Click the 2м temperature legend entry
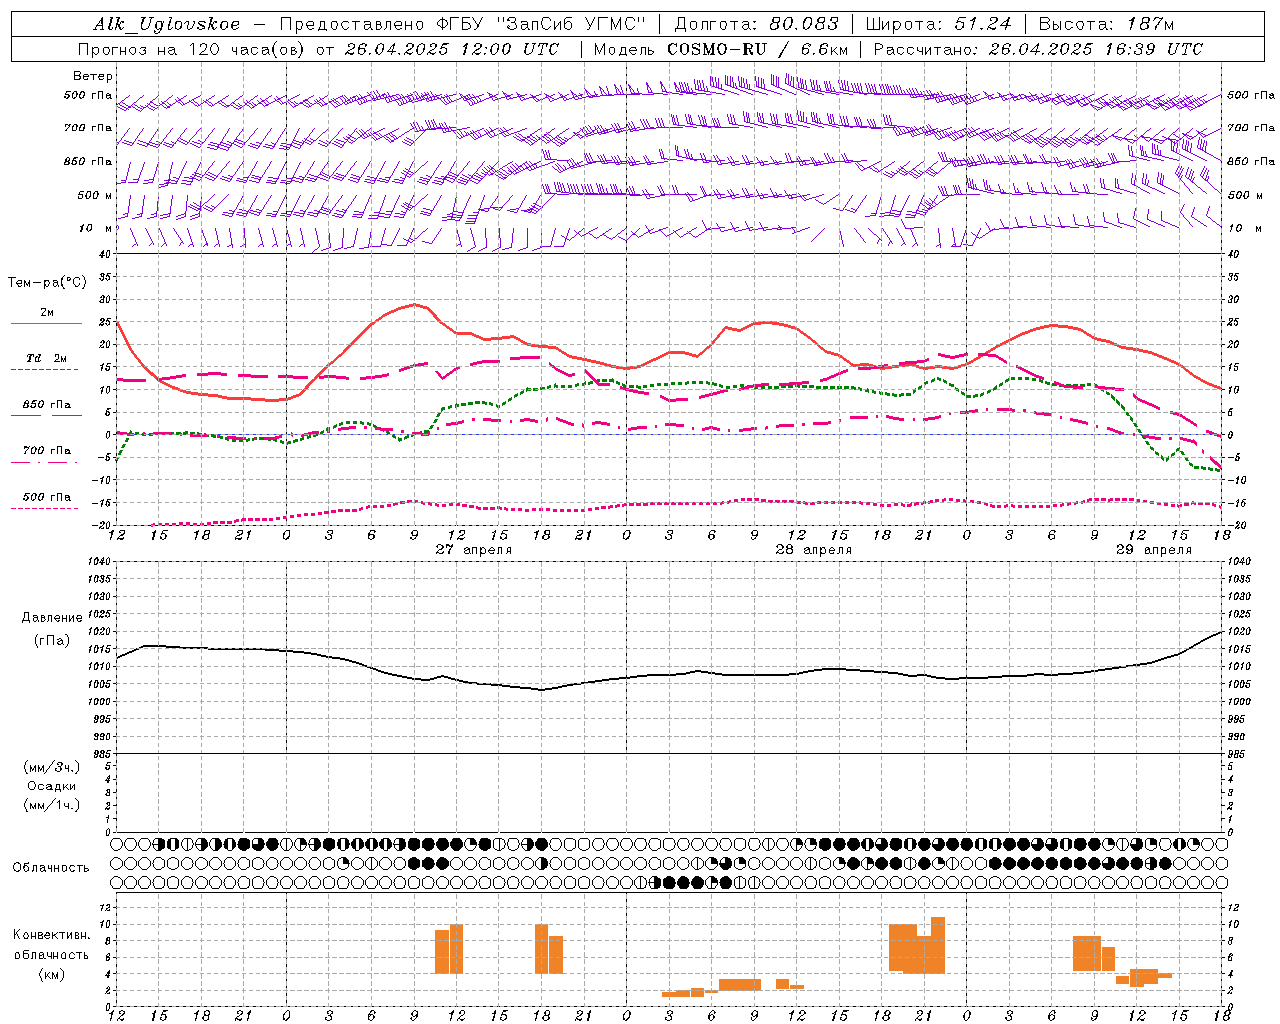 click(47, 313)
